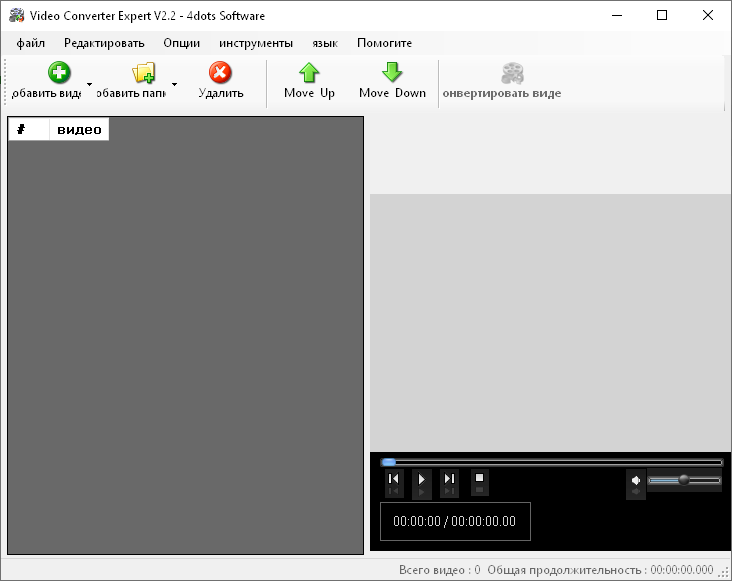Click the video seek progress bar
This screenshot has height=581, width=732.
[x=551, y=462]
